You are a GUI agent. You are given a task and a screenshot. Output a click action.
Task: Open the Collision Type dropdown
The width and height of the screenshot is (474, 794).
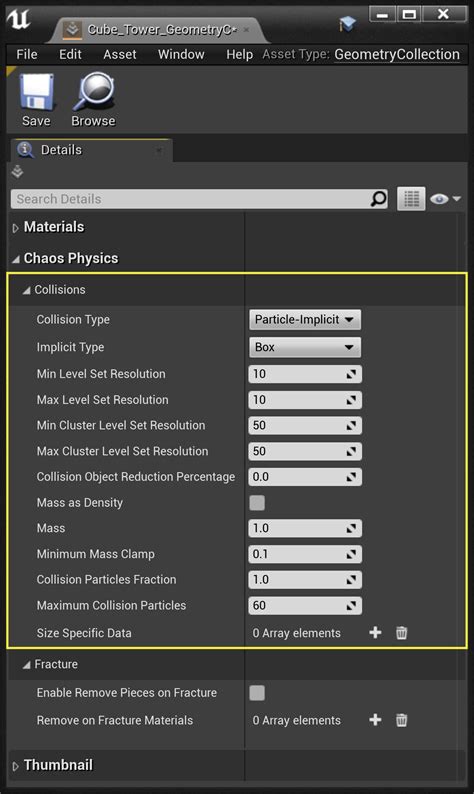tap(305, 320)
